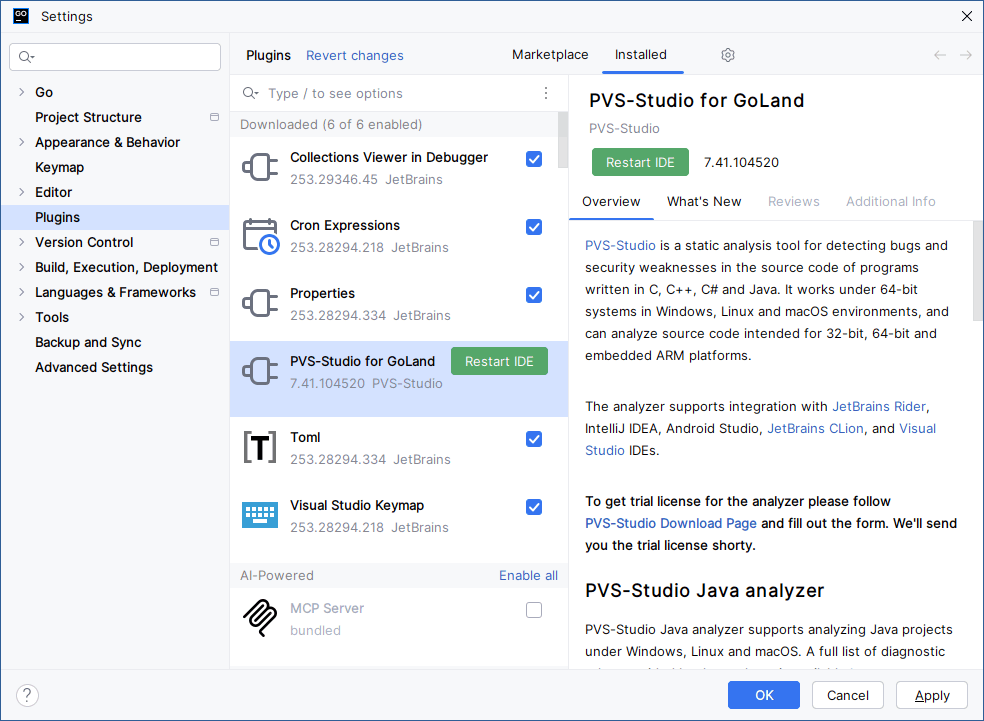
Task: Click the MCP Server plugin icon
Action: pyautogui.click(x=260, y=619)
